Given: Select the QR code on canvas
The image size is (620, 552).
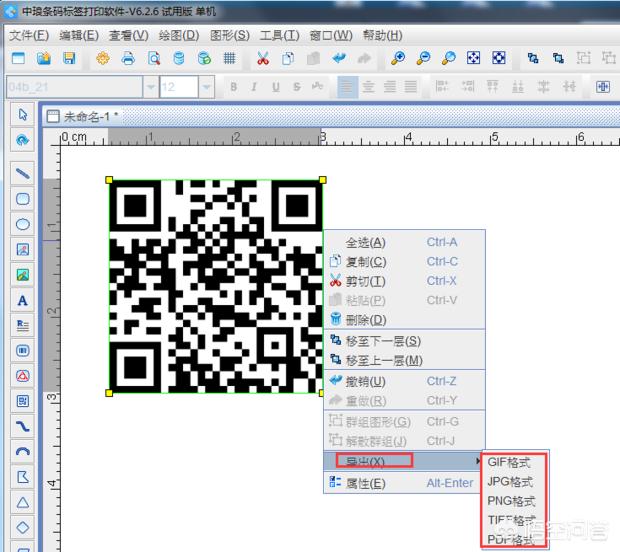Looking at the screenshot, I should click(x=216, y=286).
